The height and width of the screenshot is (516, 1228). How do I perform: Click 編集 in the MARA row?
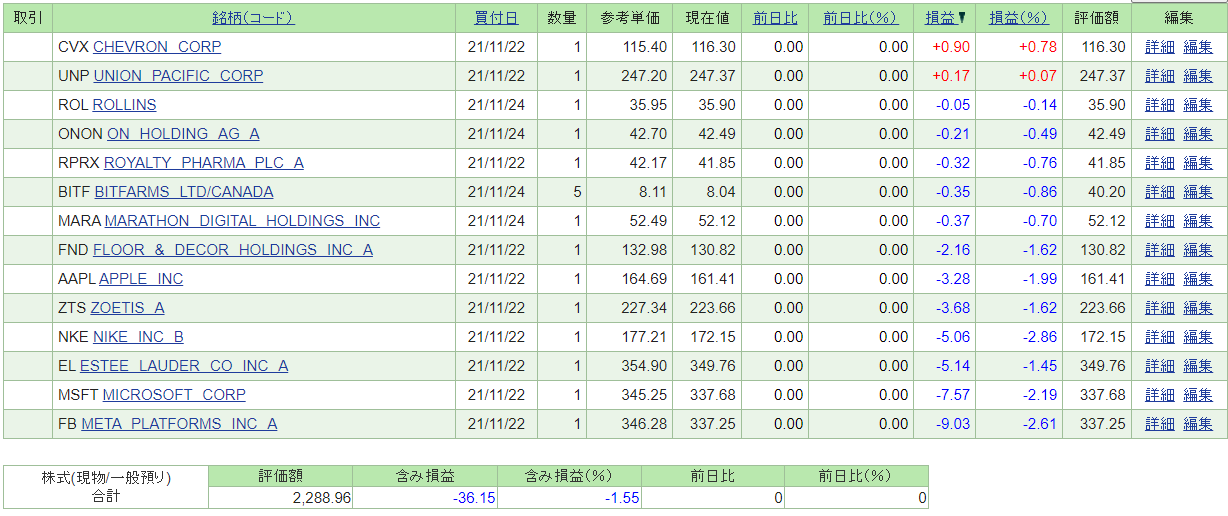tap(1198, 221)
